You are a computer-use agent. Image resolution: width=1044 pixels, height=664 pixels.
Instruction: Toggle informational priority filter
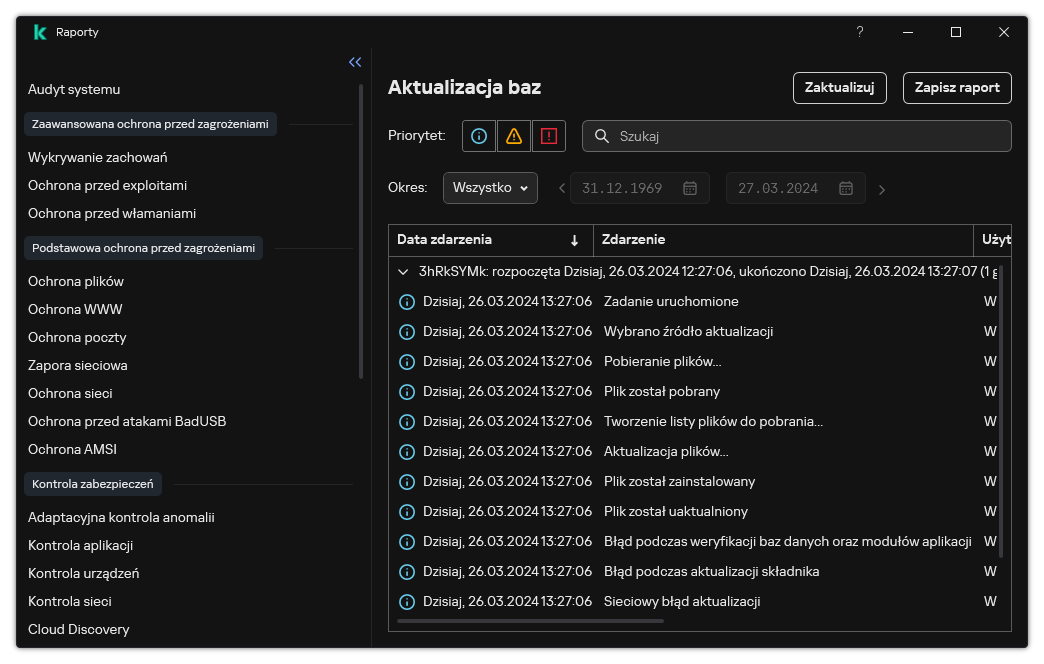pyautogui.click(x=479, y=136)
